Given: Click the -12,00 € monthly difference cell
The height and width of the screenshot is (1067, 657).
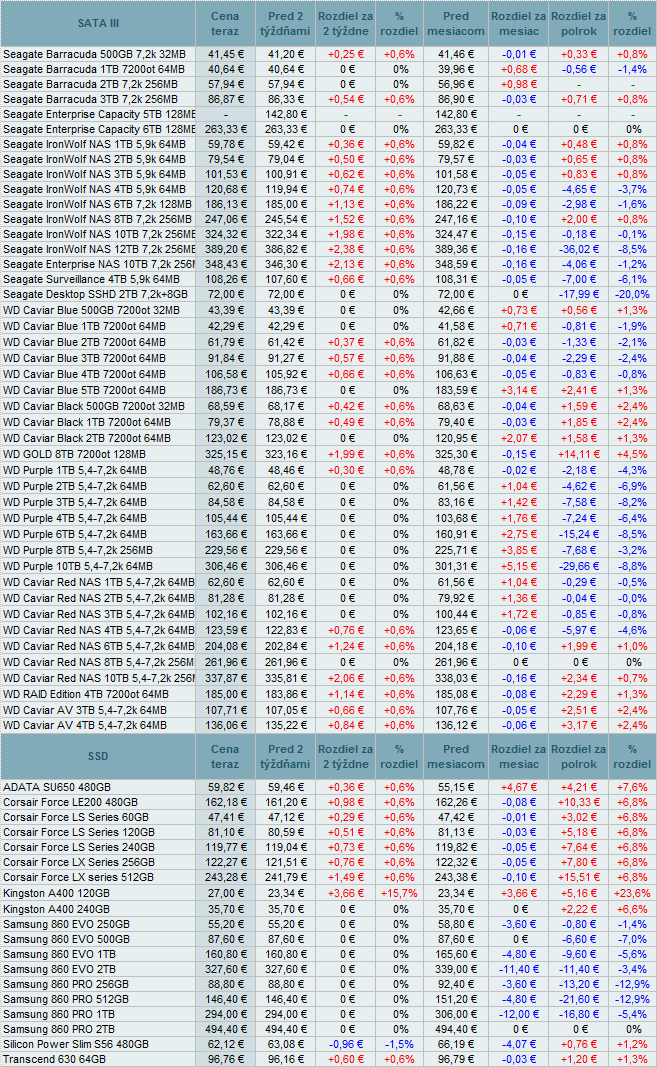Looking at the screenshot, I should click(x=519, y=1014).
